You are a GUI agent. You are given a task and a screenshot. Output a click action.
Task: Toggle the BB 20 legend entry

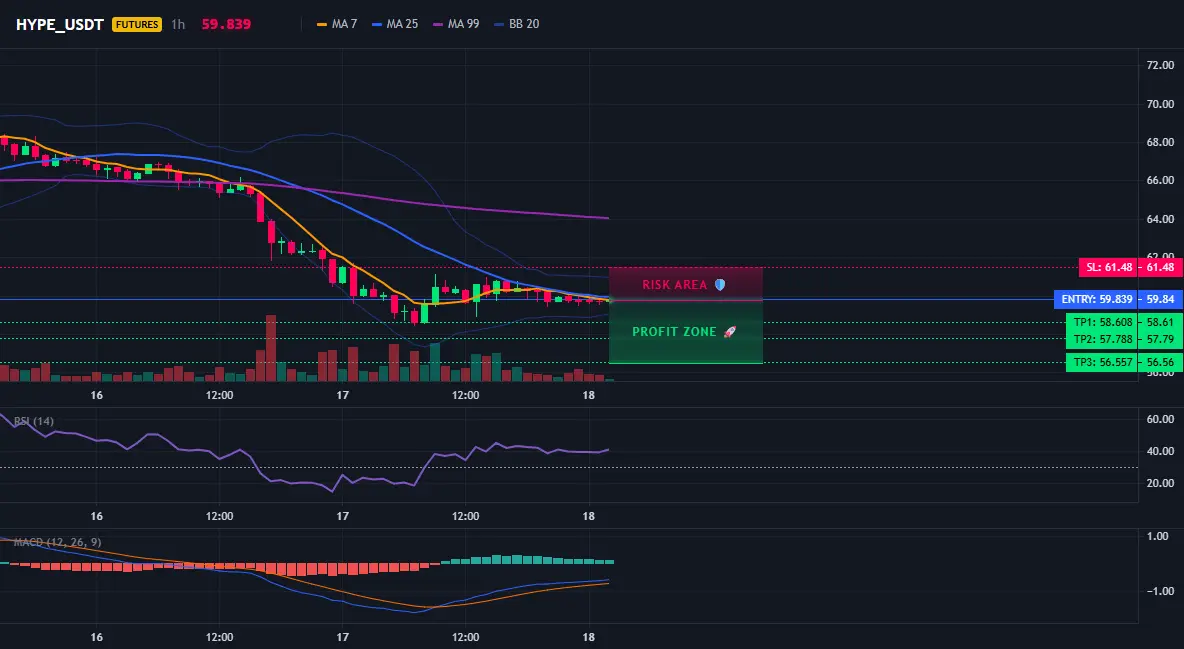tap(516, 24)
